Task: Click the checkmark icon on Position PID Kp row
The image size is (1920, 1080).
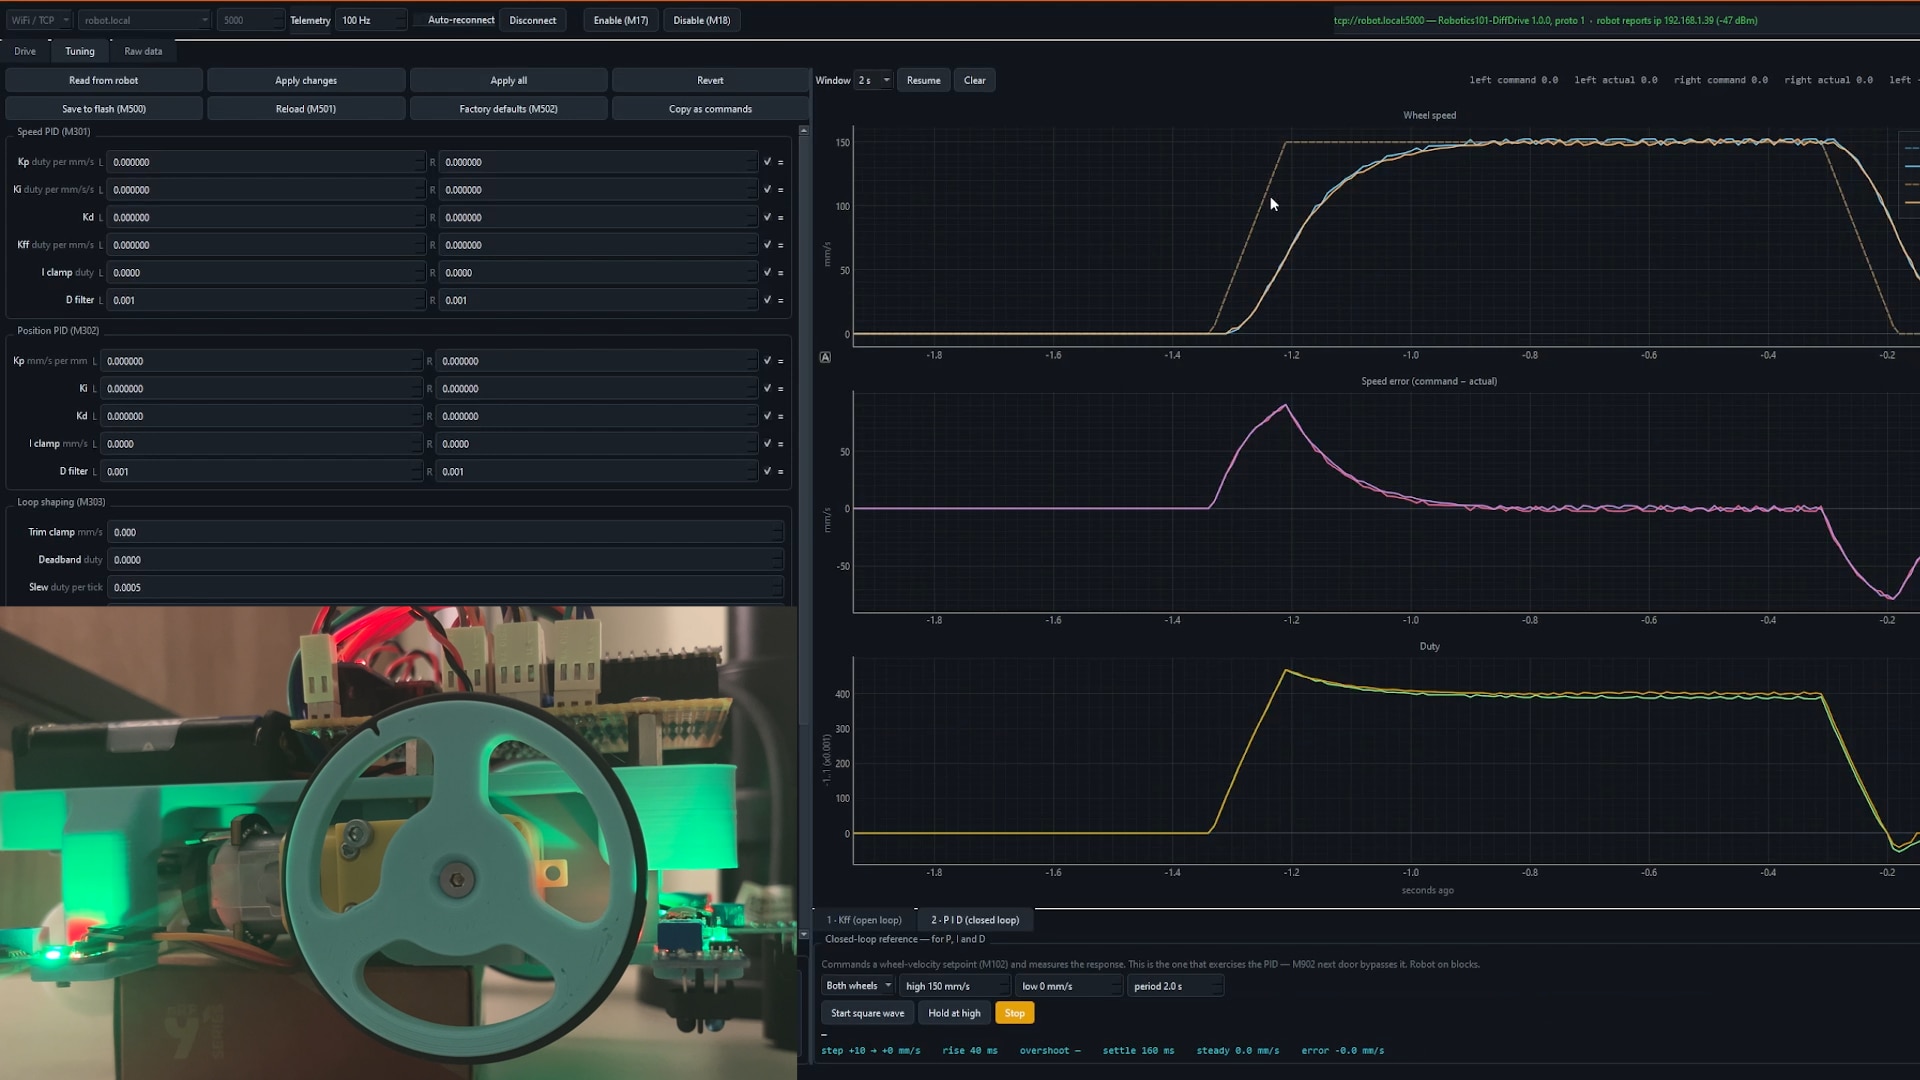Action: (767, 361)
